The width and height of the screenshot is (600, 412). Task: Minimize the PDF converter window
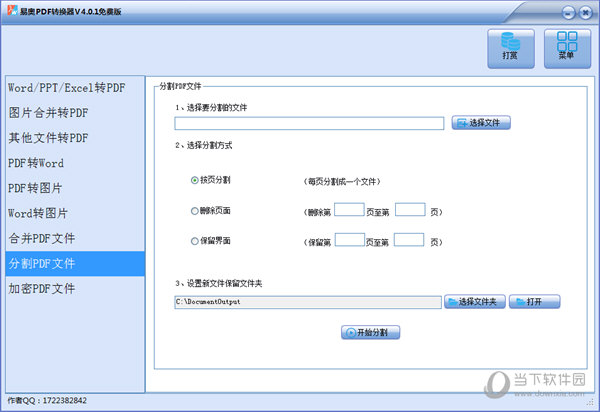point(568,13)
